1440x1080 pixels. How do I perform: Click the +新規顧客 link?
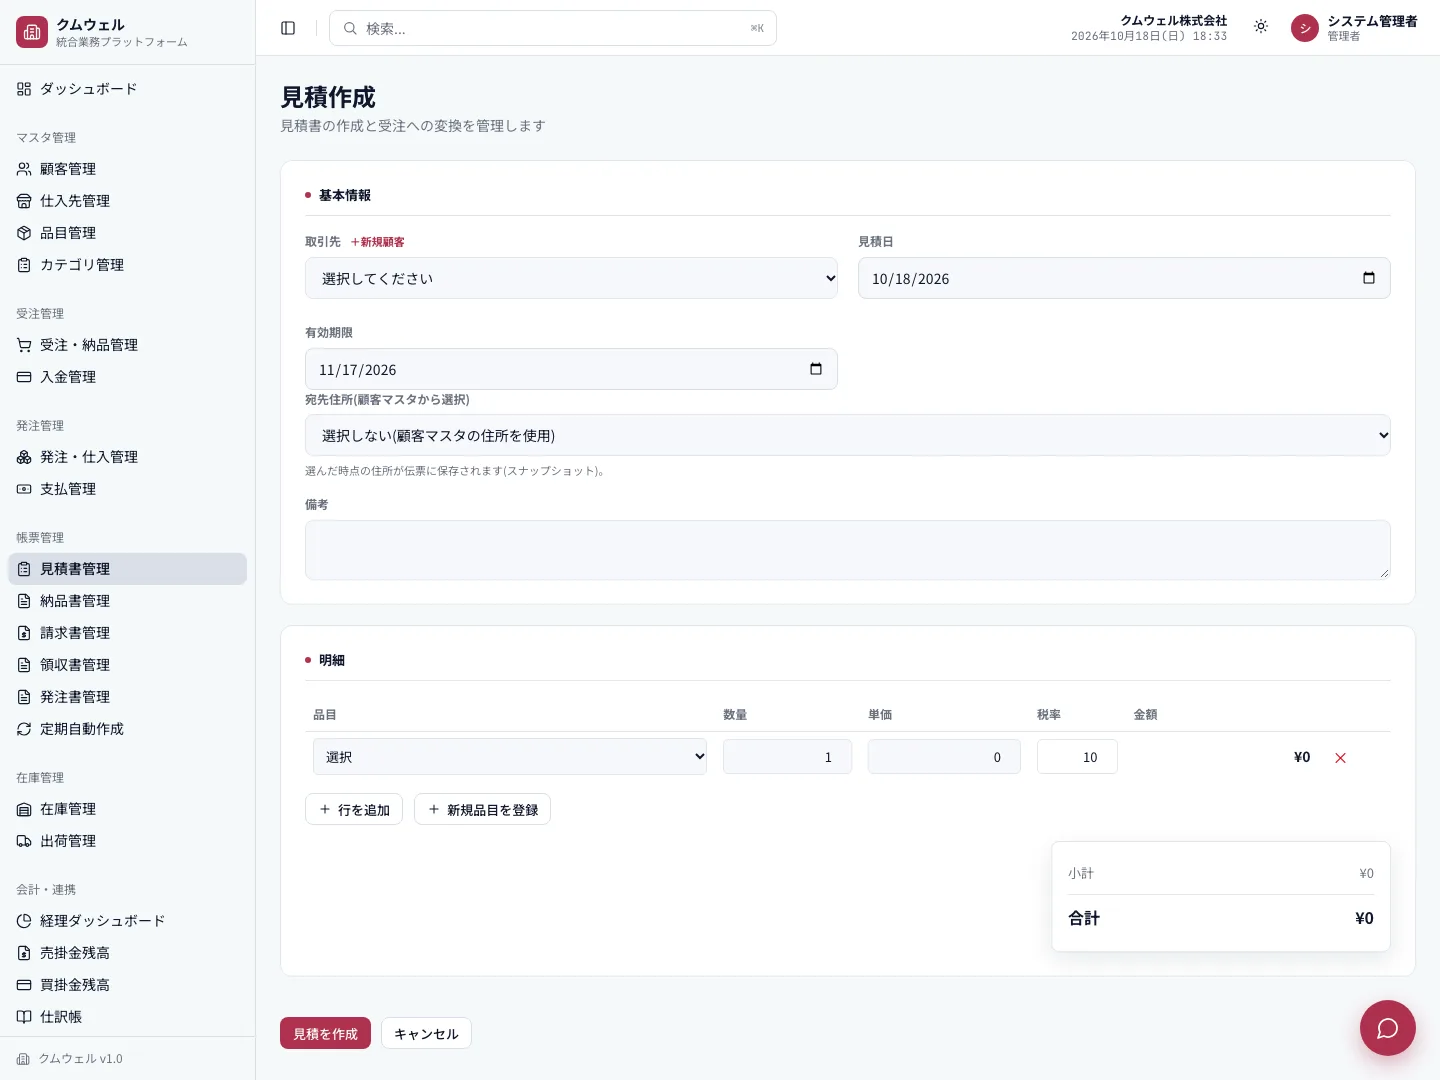click(377, 242)
